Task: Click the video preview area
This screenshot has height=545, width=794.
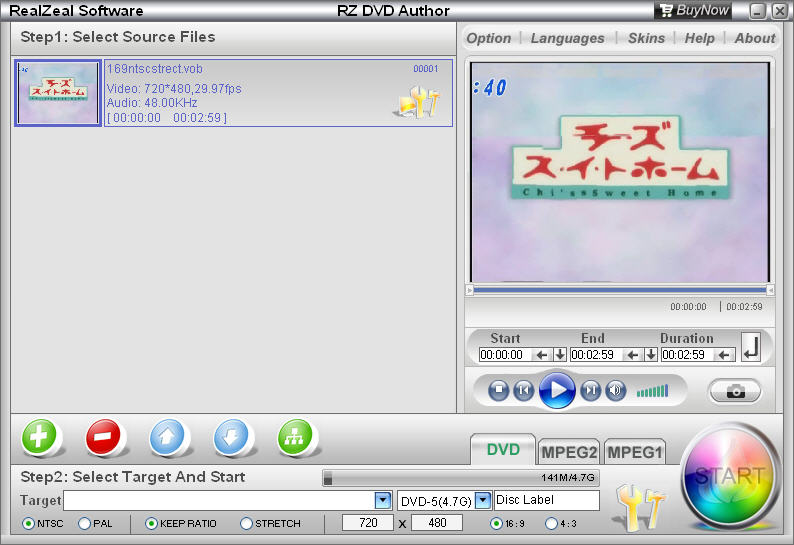Action: [620, 172]
